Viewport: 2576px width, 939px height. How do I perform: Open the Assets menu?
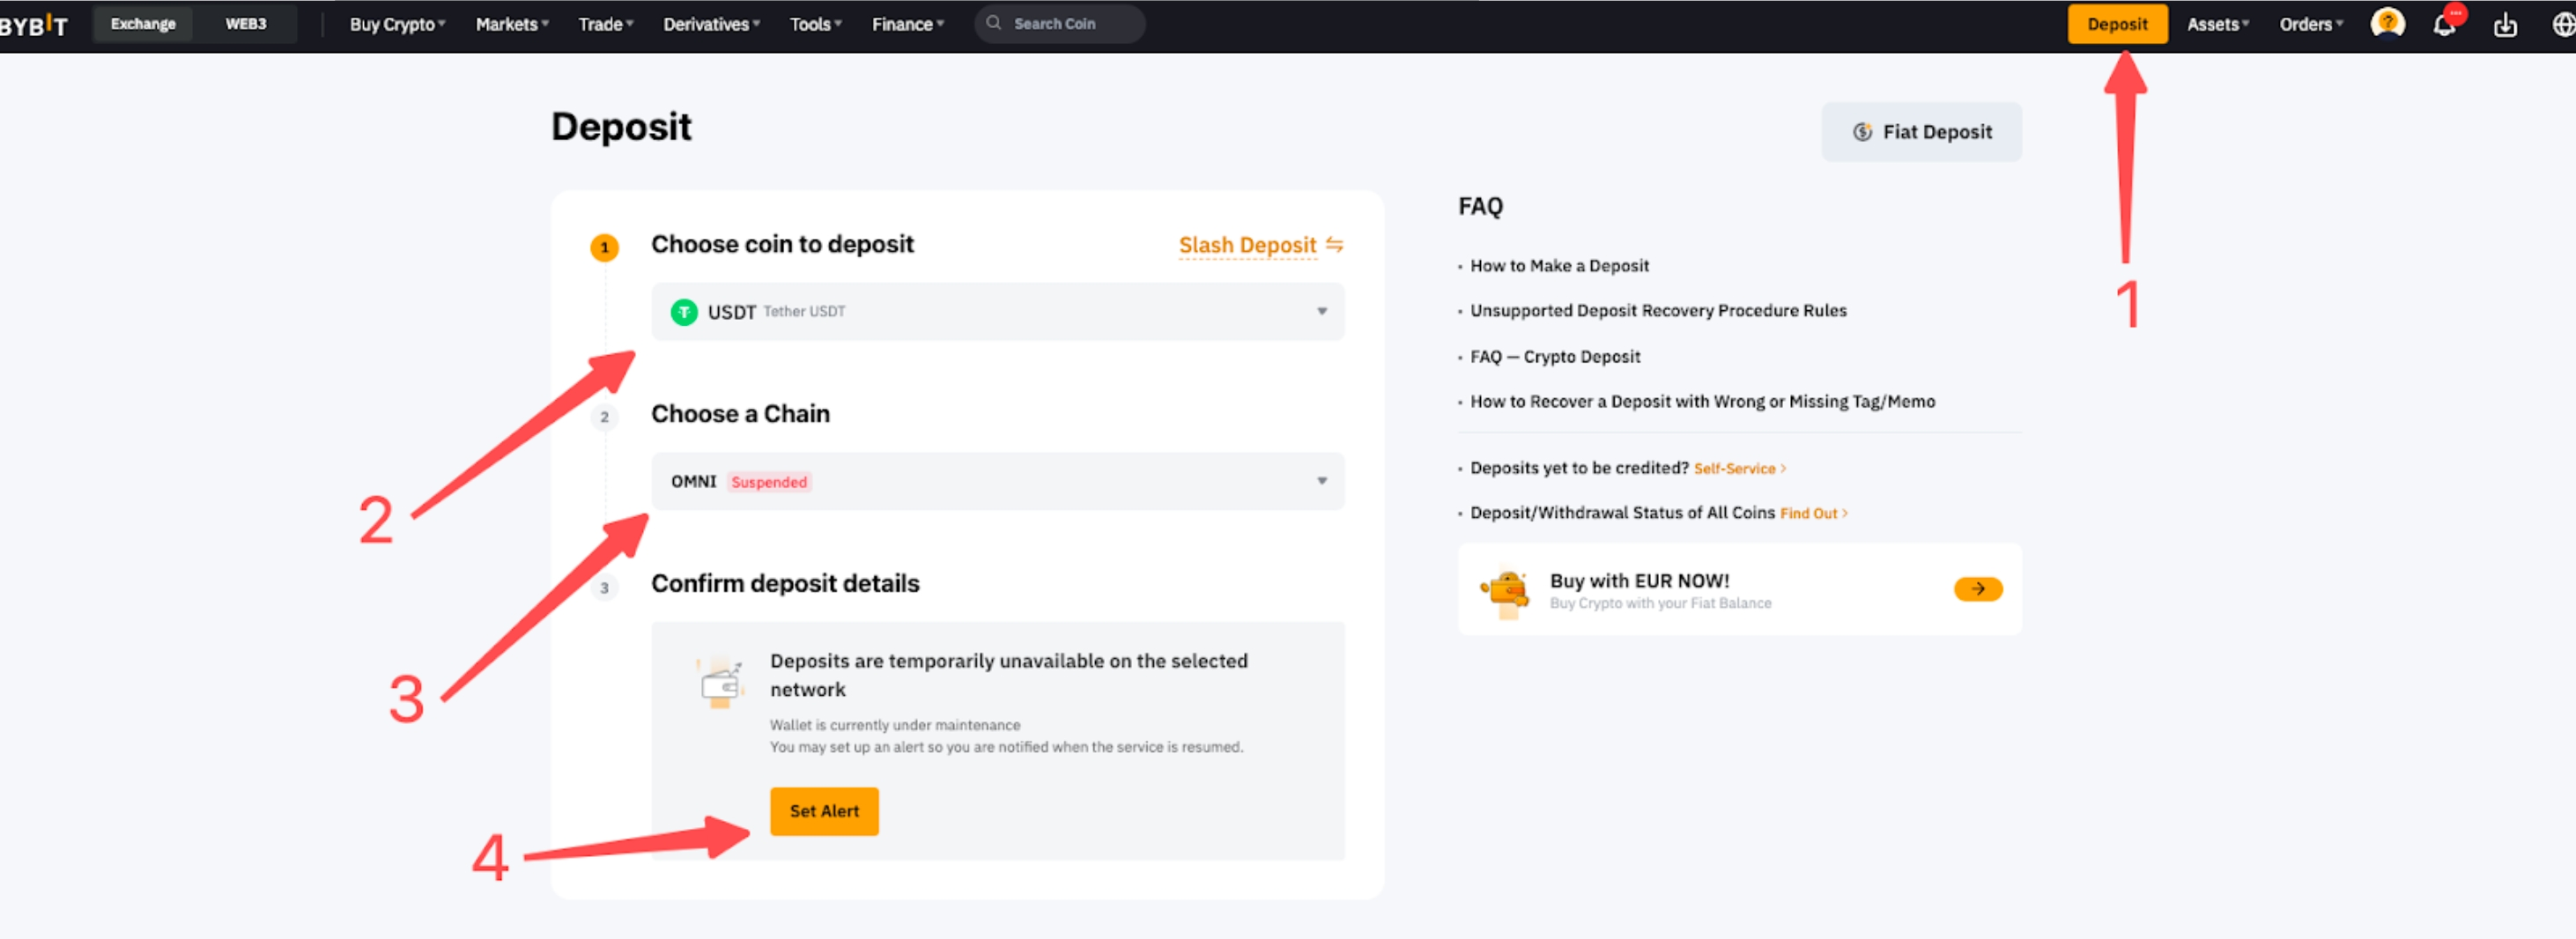pyautogui.click(x=2216, y=24)
